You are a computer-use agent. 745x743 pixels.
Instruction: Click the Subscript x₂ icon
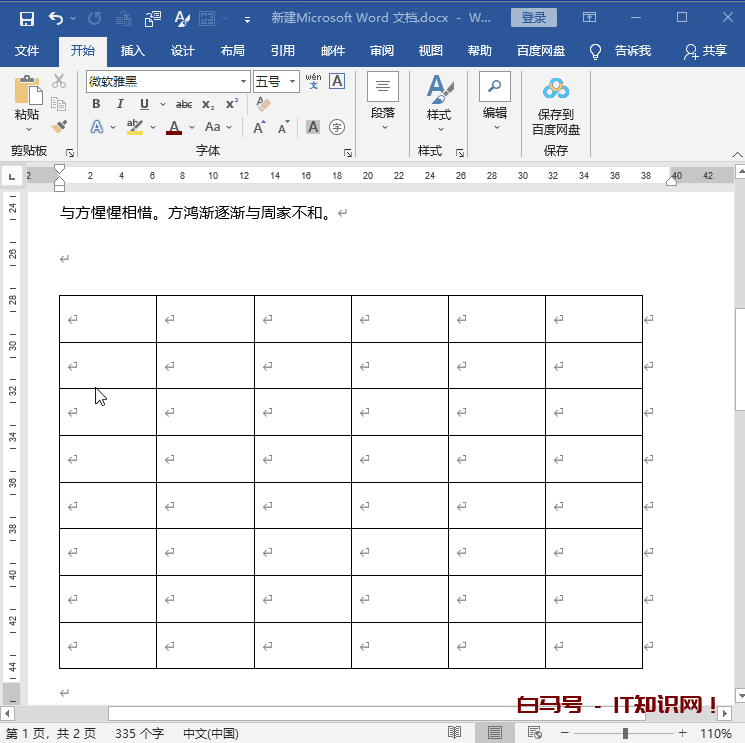pos(208,104)
